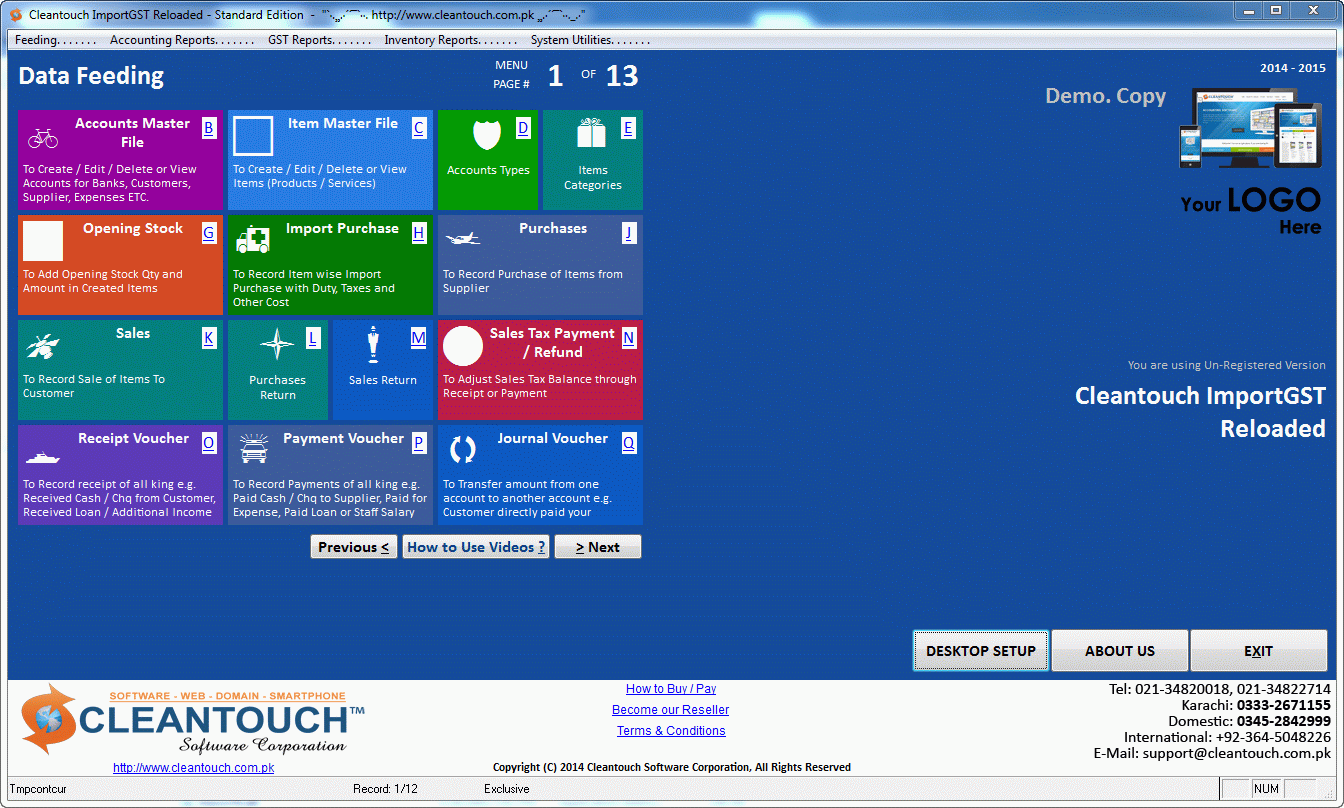Screen dimensions: 1344x808
Task: Click the bird icon on Sales tile
Action: point(43,346)
